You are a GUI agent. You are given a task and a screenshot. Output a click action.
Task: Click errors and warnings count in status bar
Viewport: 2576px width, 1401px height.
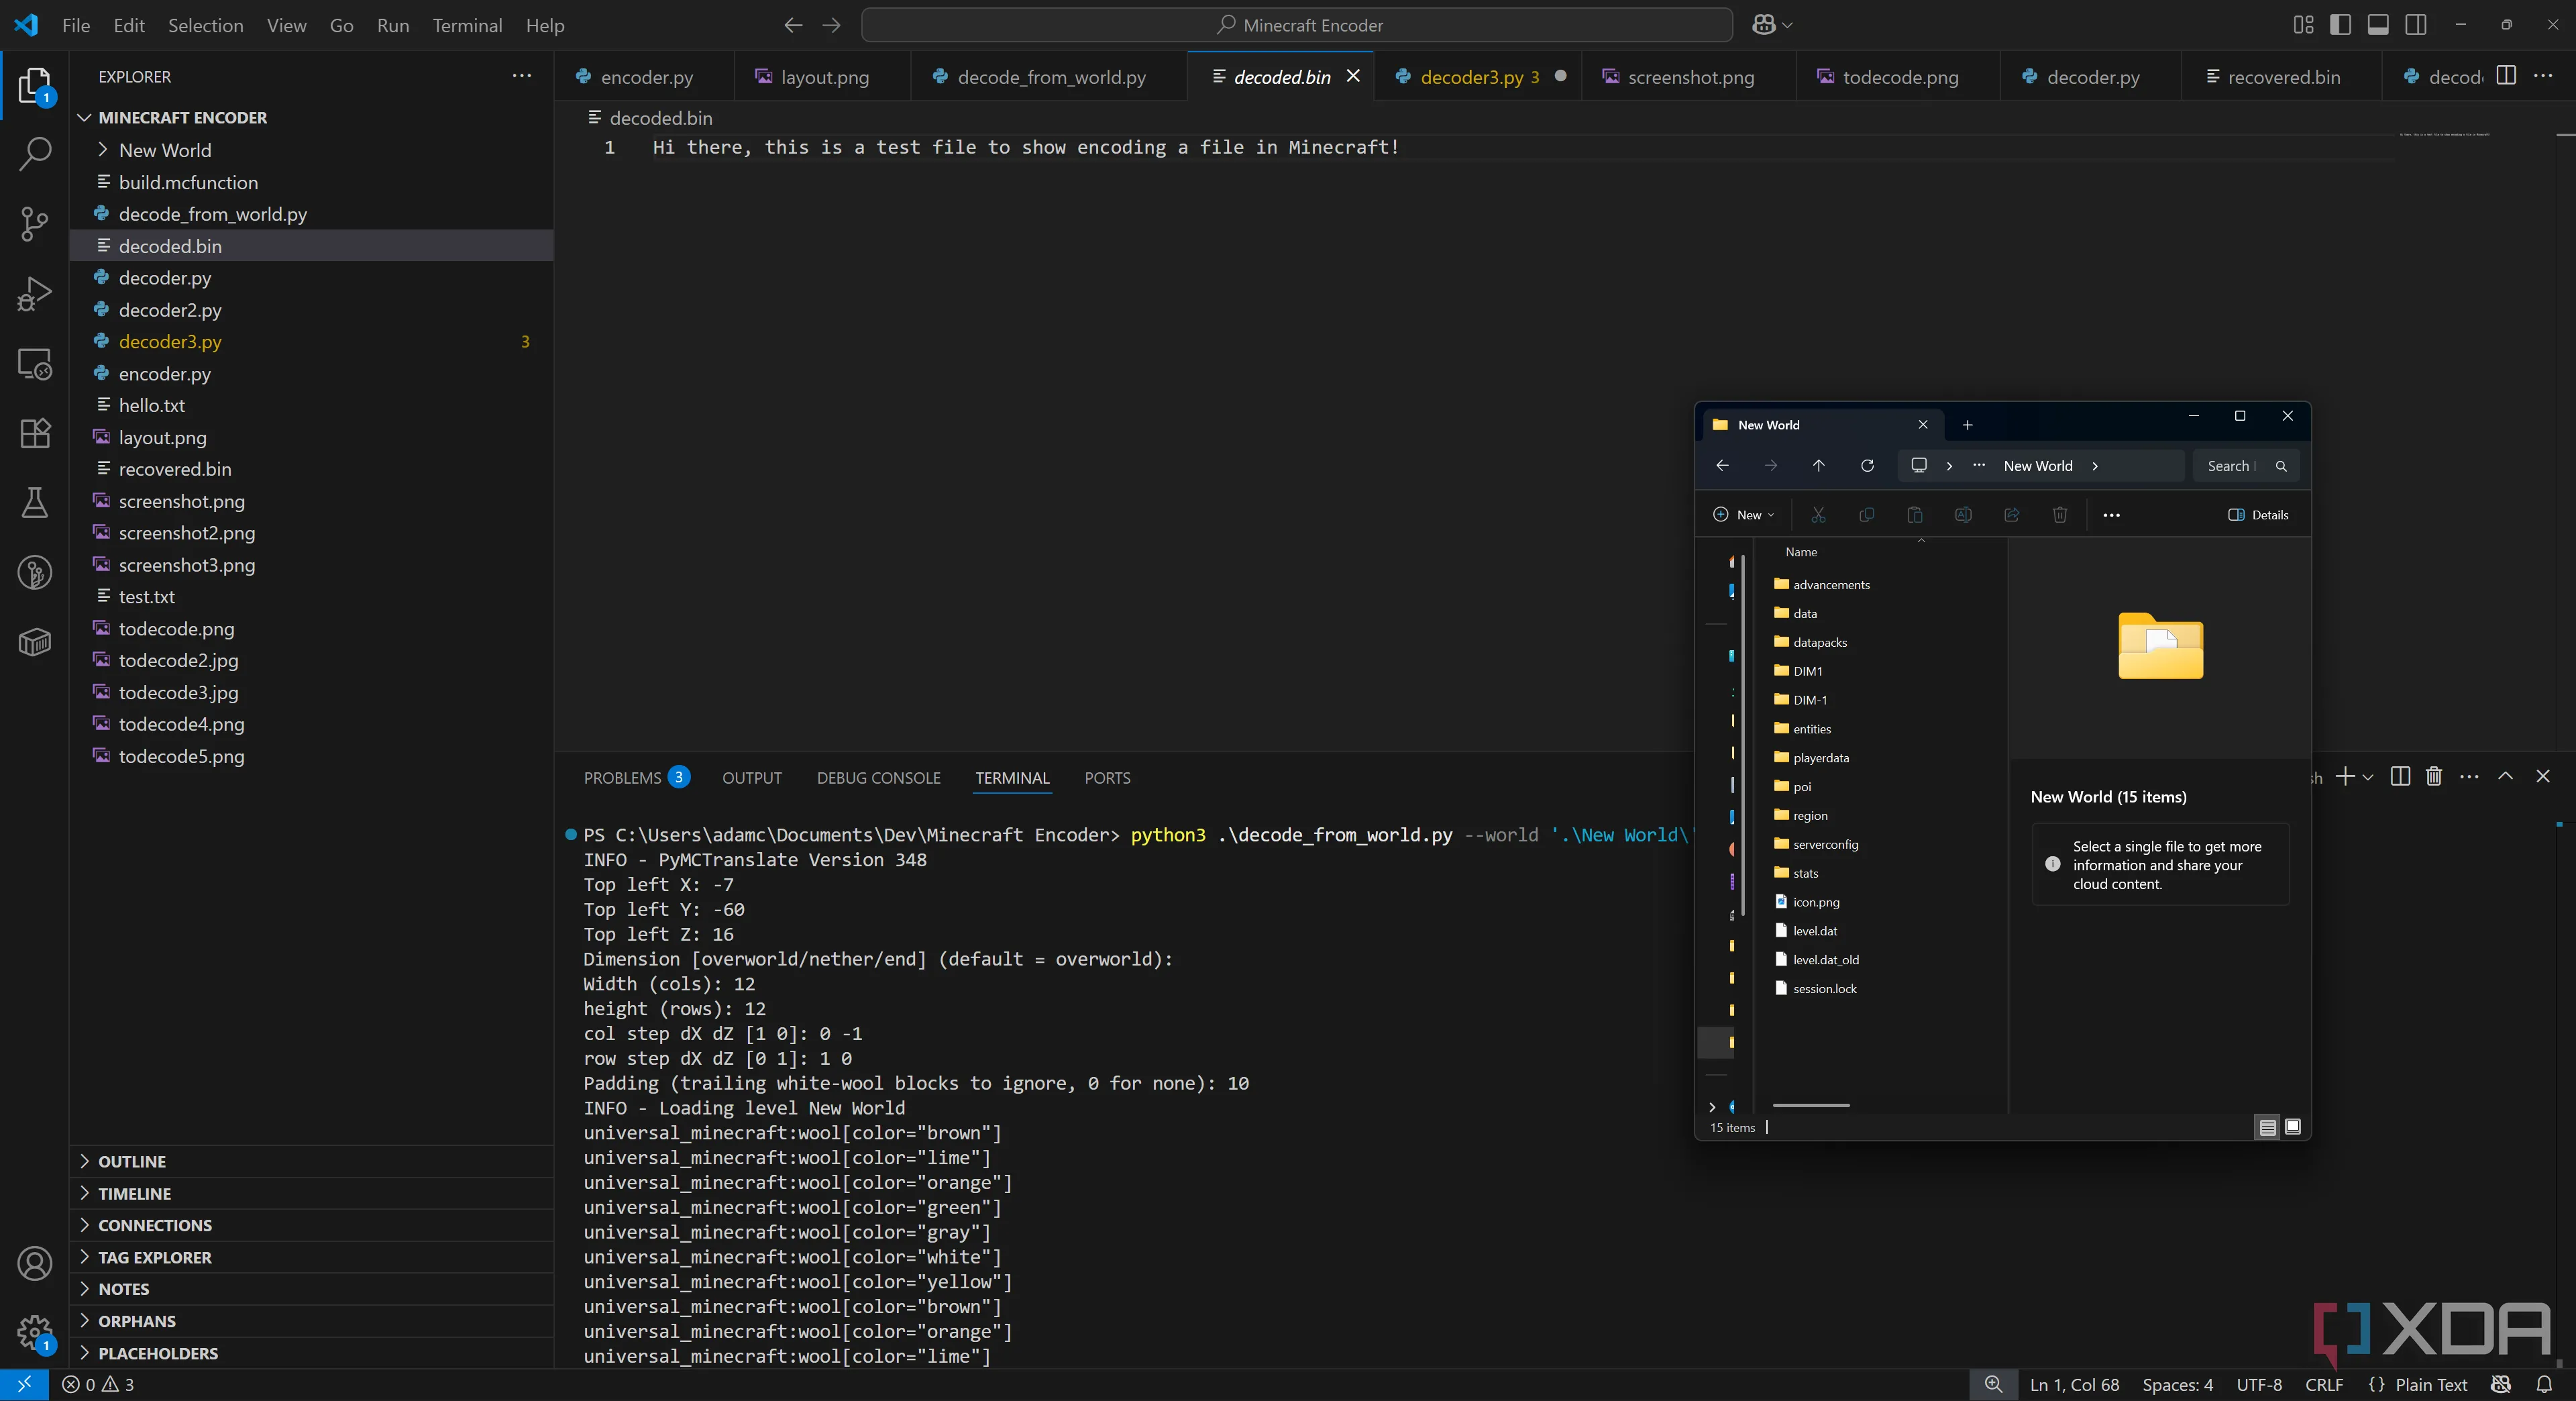pos(98,1384)
